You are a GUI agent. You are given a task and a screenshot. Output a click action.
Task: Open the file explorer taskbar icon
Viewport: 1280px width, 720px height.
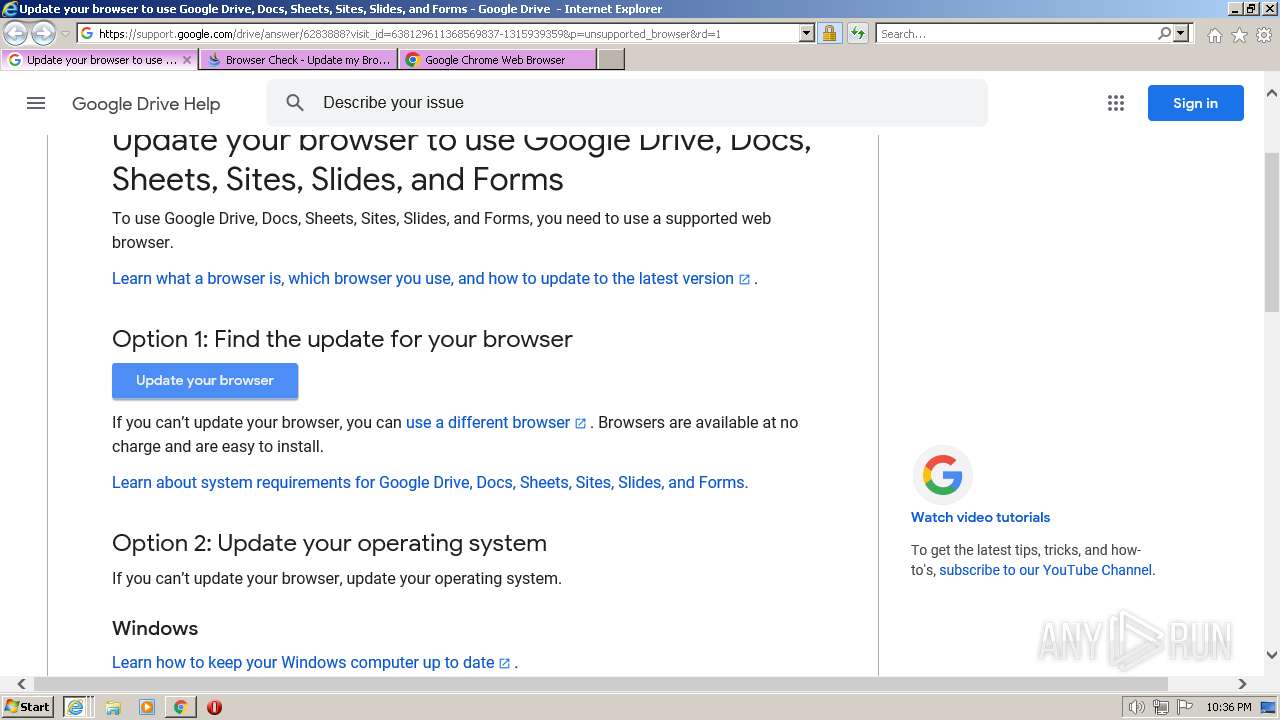tap(113, 707)
